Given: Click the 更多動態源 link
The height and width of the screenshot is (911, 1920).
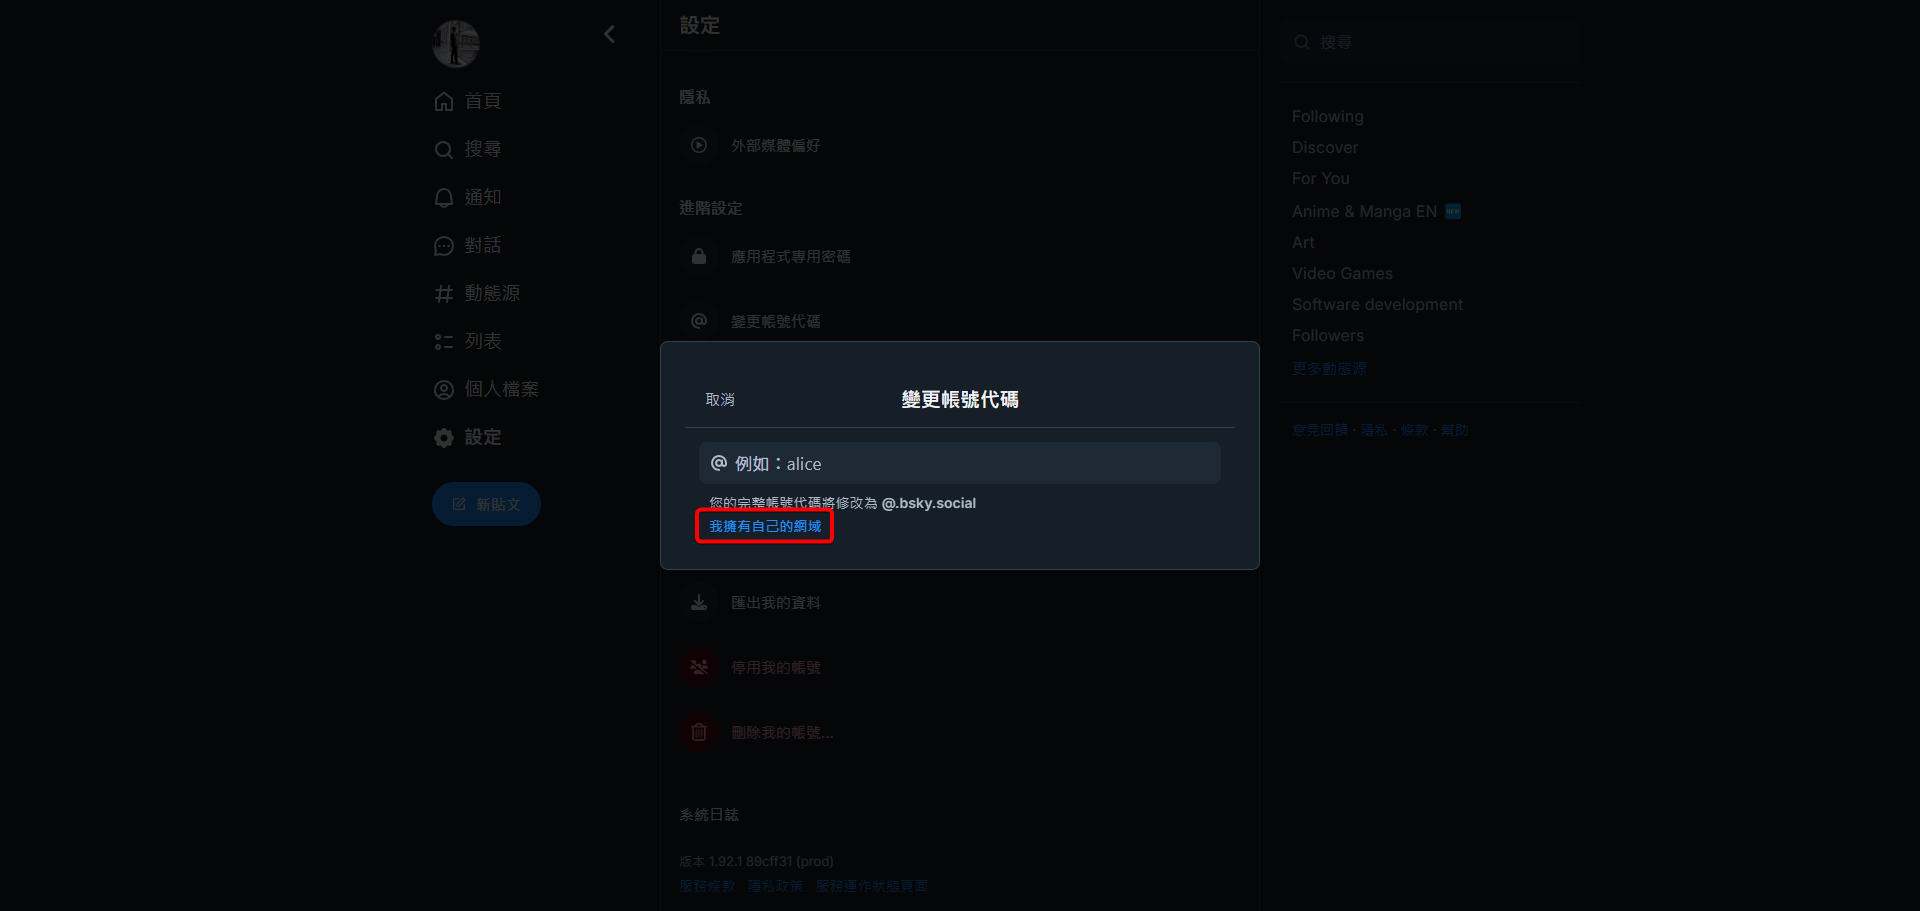Looking at the screenshot, I should (1329, 368).
